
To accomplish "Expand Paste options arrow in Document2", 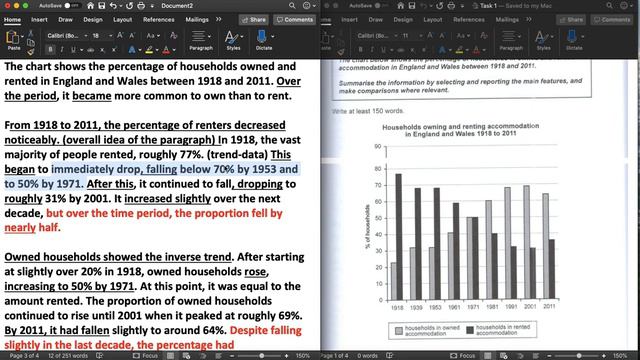I will point(22,36).
